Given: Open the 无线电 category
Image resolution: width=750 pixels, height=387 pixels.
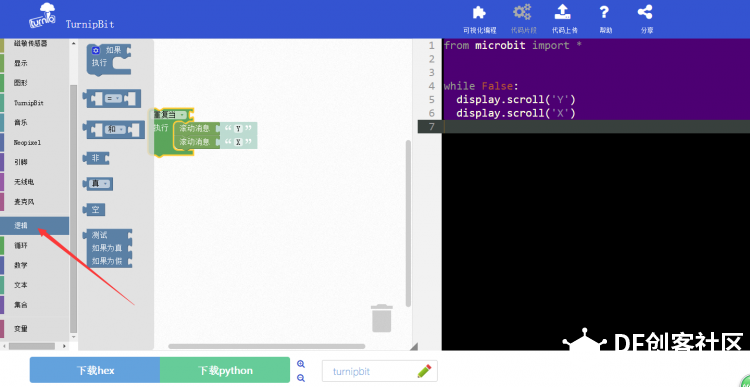Looking at the screenshot, I should [x=24, y=182].
